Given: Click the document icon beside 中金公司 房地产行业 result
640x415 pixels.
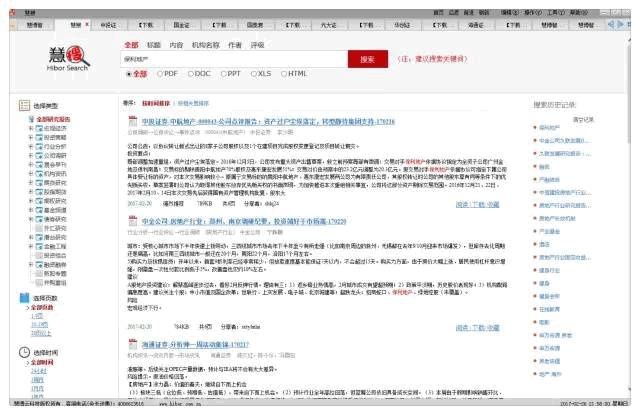Looking at the screenshot, I should pyautogui.click(x=133, y=221).
